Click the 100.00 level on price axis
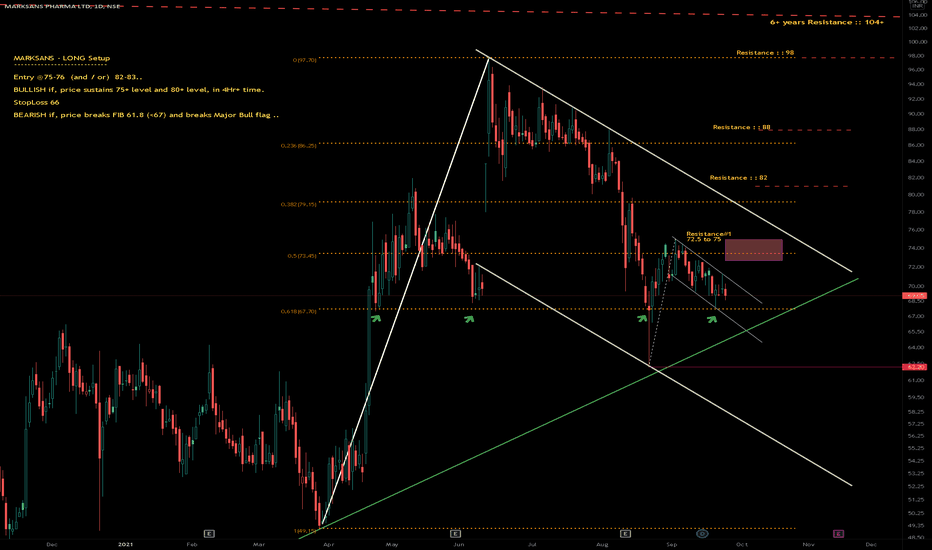 [x=917, y=42]
